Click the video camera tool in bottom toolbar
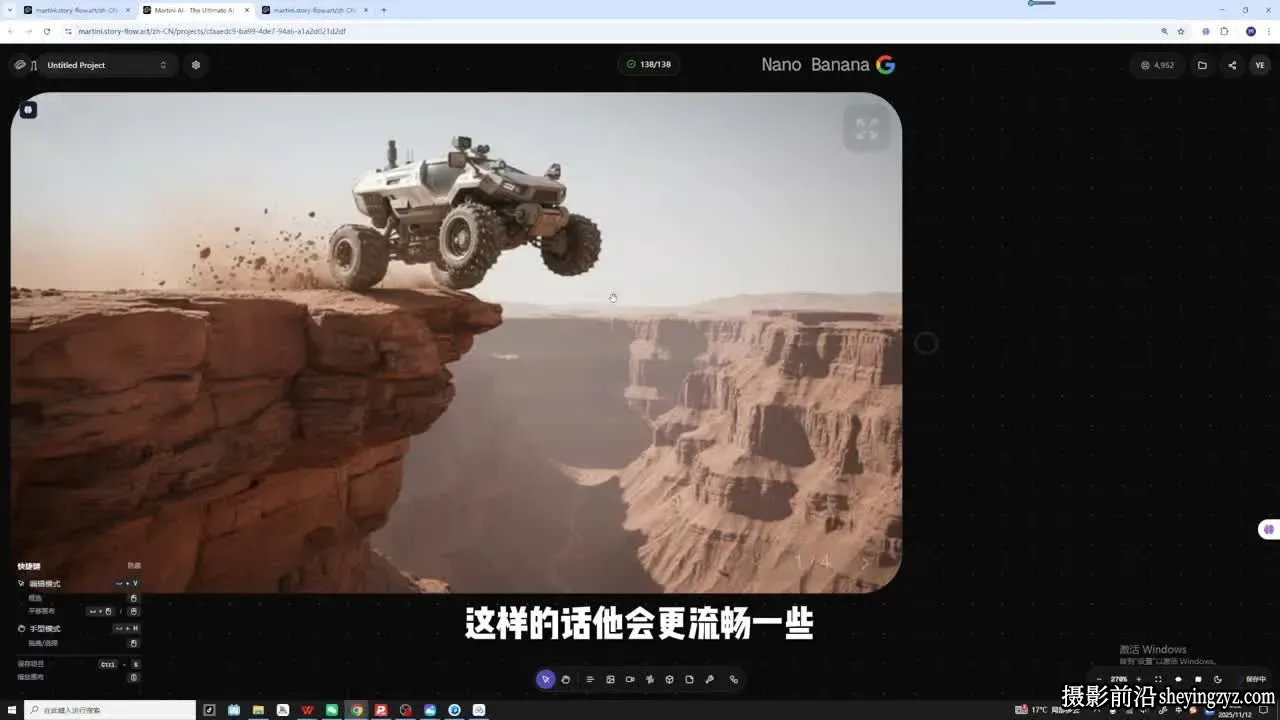The image size is (1280, 720). tap(630, 679)
